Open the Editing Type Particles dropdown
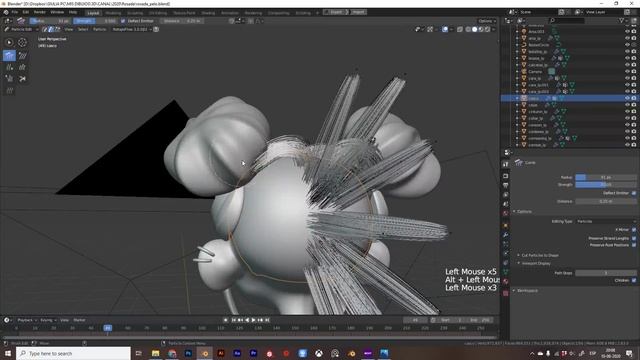Screen dimensions: 640x360 click(606, 221)
